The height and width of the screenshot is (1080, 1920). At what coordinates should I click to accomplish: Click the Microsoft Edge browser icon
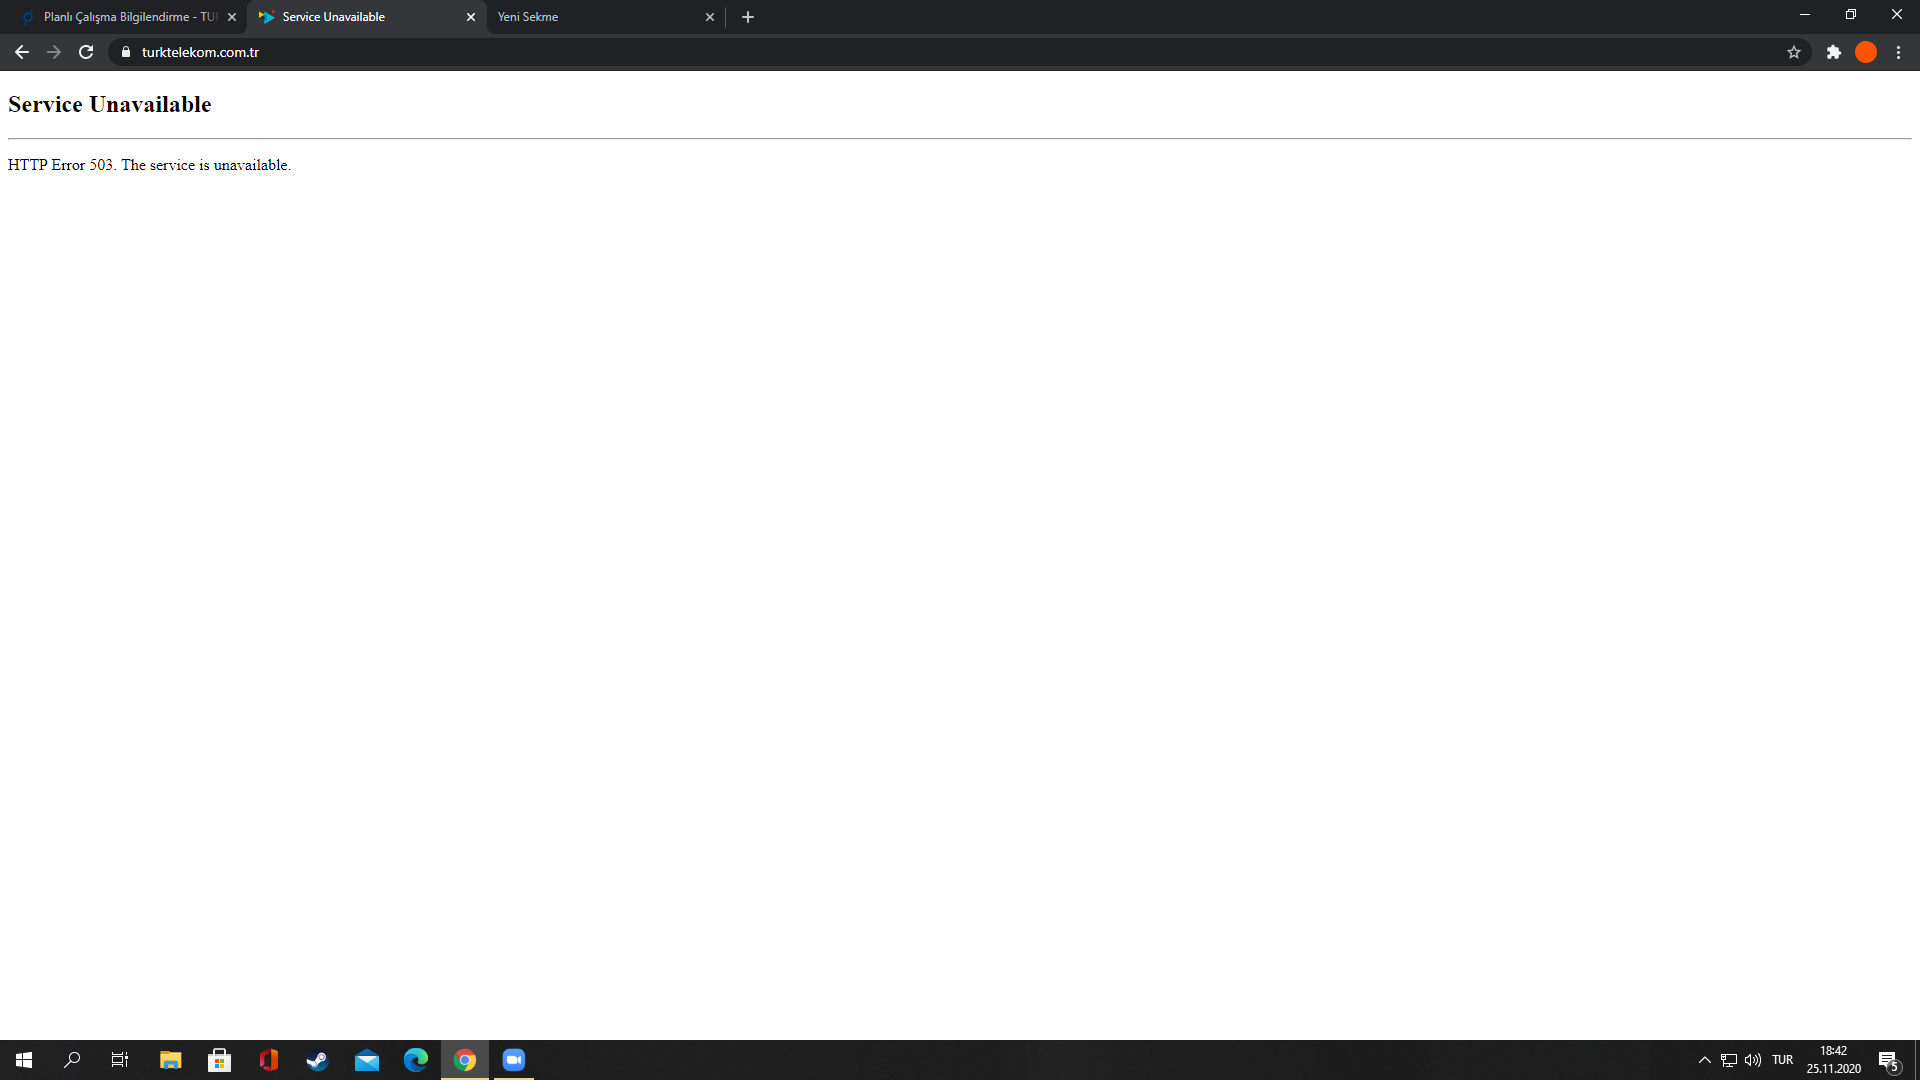point(417,1059)
